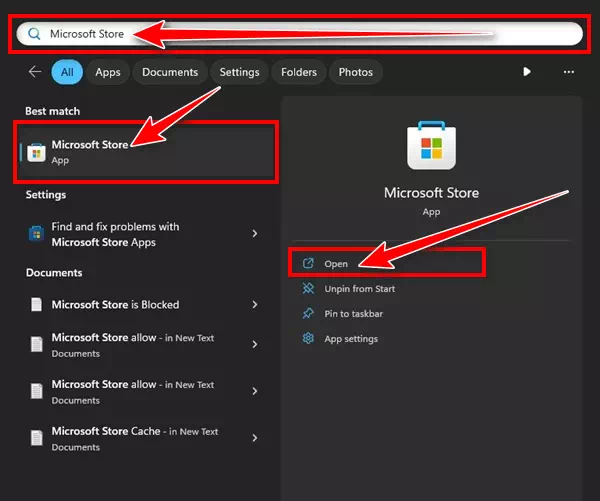The width and height of the screenshot is (600, 501).
Task: Click file icon of Microsoft Store is Blocked
Action: [37, 305]
